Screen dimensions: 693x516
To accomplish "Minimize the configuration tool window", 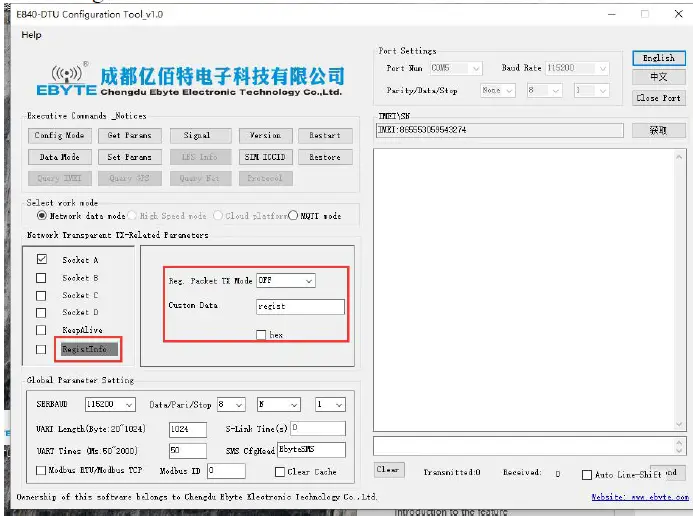I will tap(612, 14).
